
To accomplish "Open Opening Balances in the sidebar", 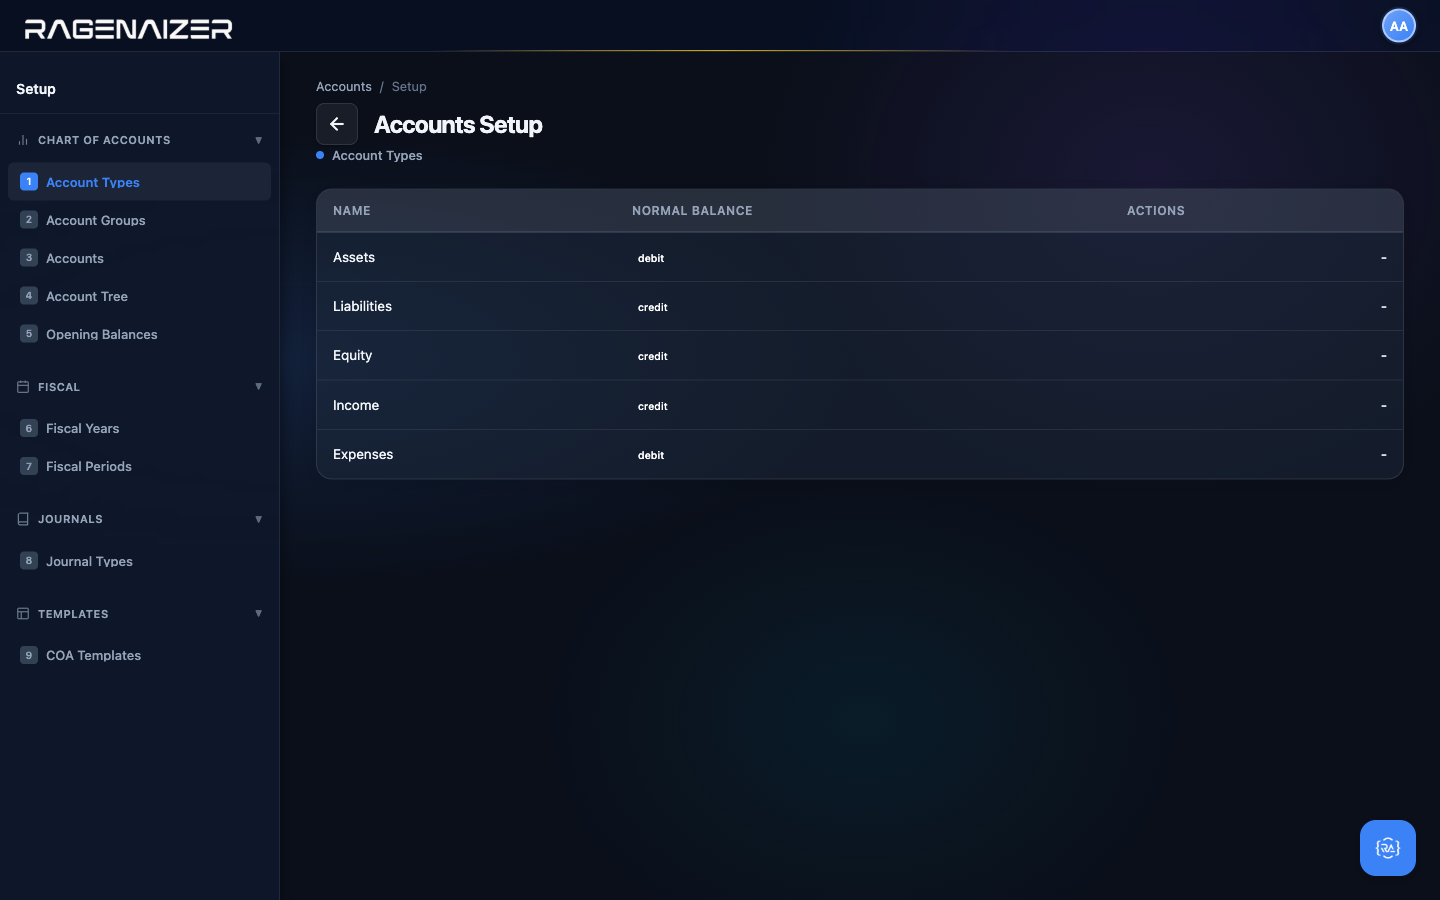I will coord(139,334).
